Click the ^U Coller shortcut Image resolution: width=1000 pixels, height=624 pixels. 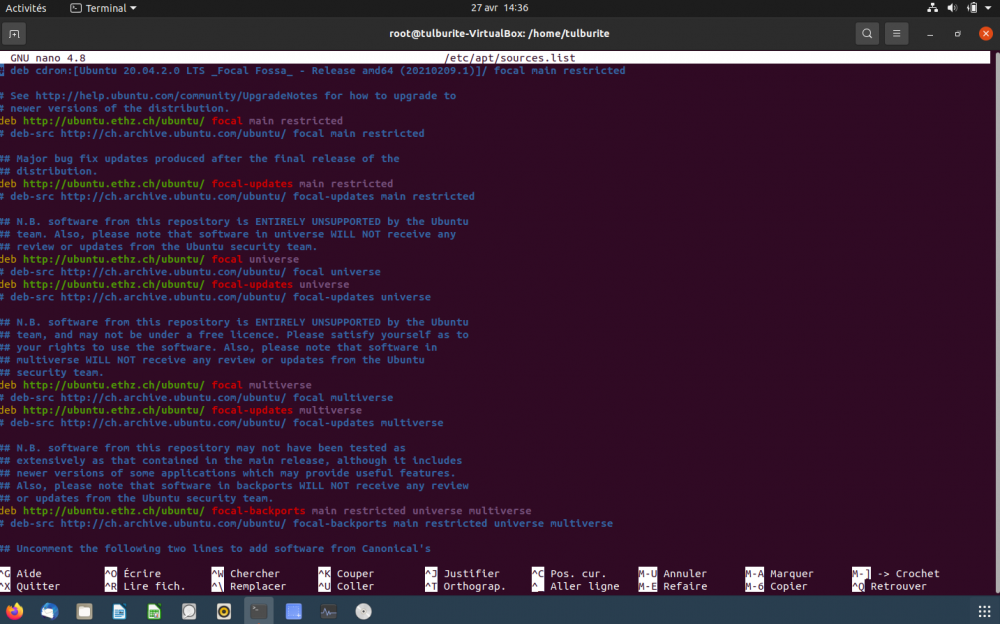(x=346, y=586)
